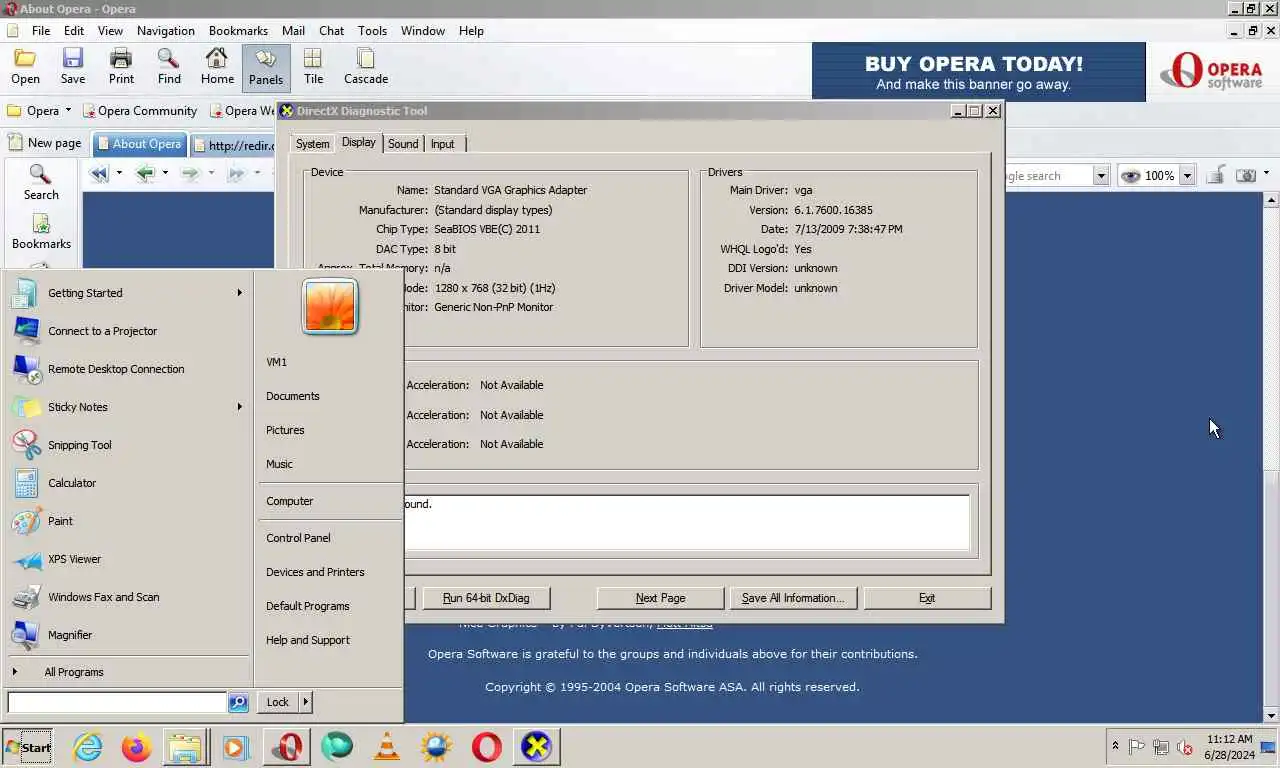1280x768 pixels.
Task: Click the Print icon in Opera's toolbar
Action: [121, 66]
